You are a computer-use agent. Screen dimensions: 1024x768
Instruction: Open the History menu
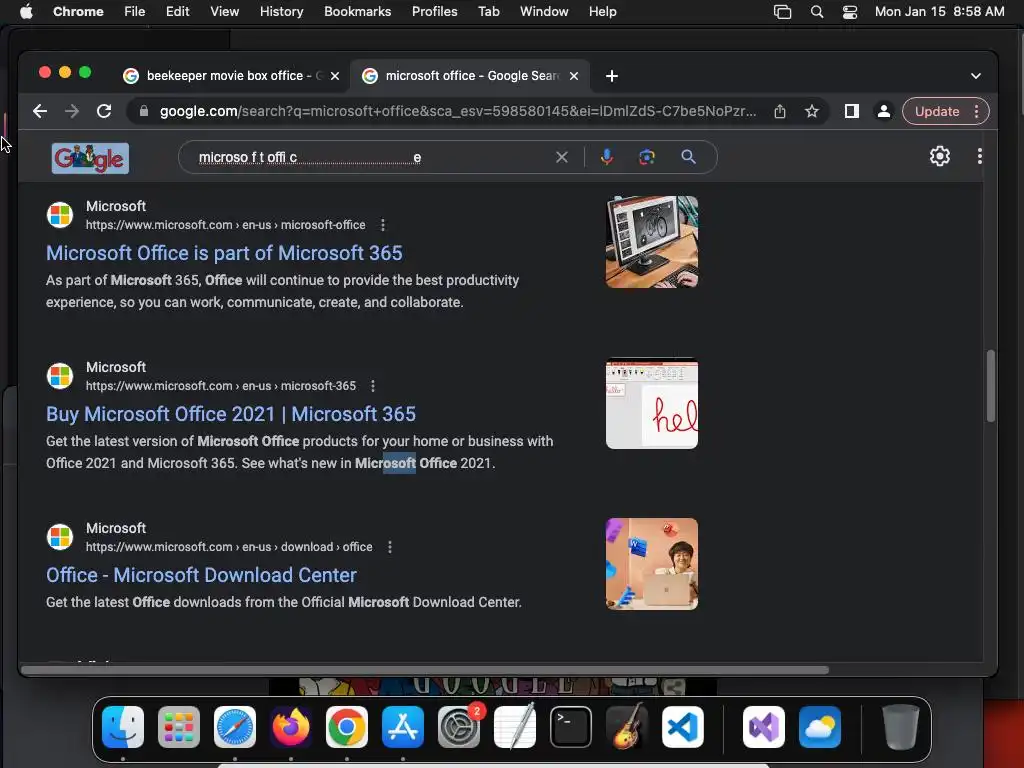coord(281,12)
